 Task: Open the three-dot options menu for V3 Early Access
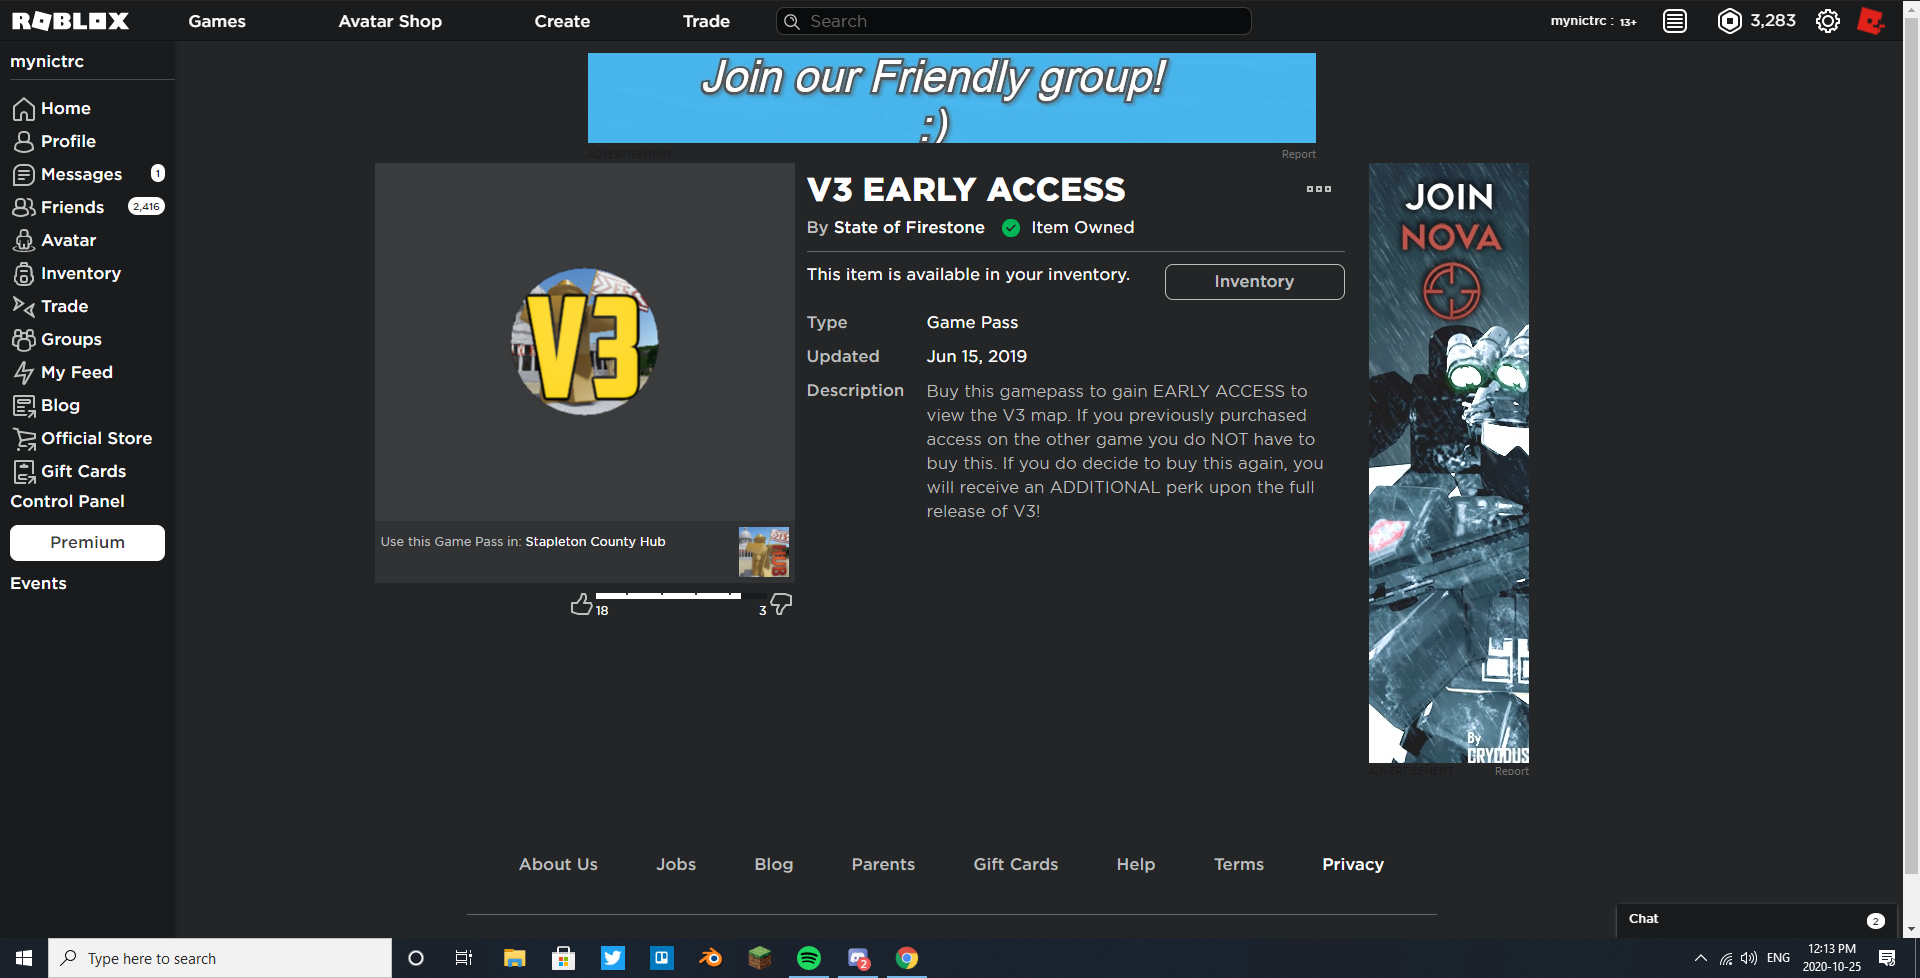1319,189
